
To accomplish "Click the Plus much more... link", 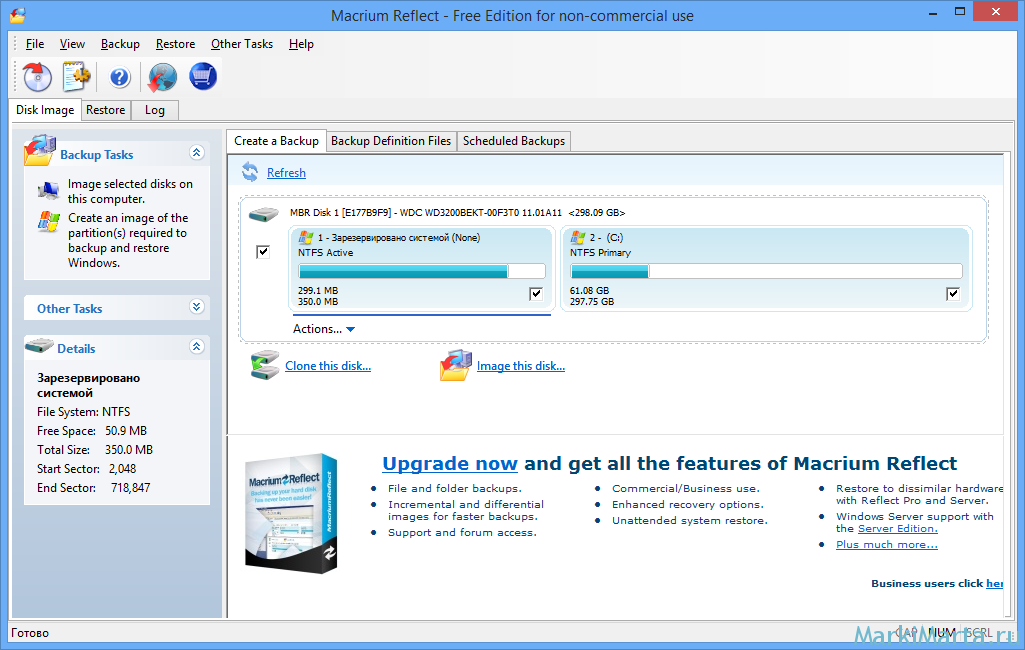I will pos(886,545).
